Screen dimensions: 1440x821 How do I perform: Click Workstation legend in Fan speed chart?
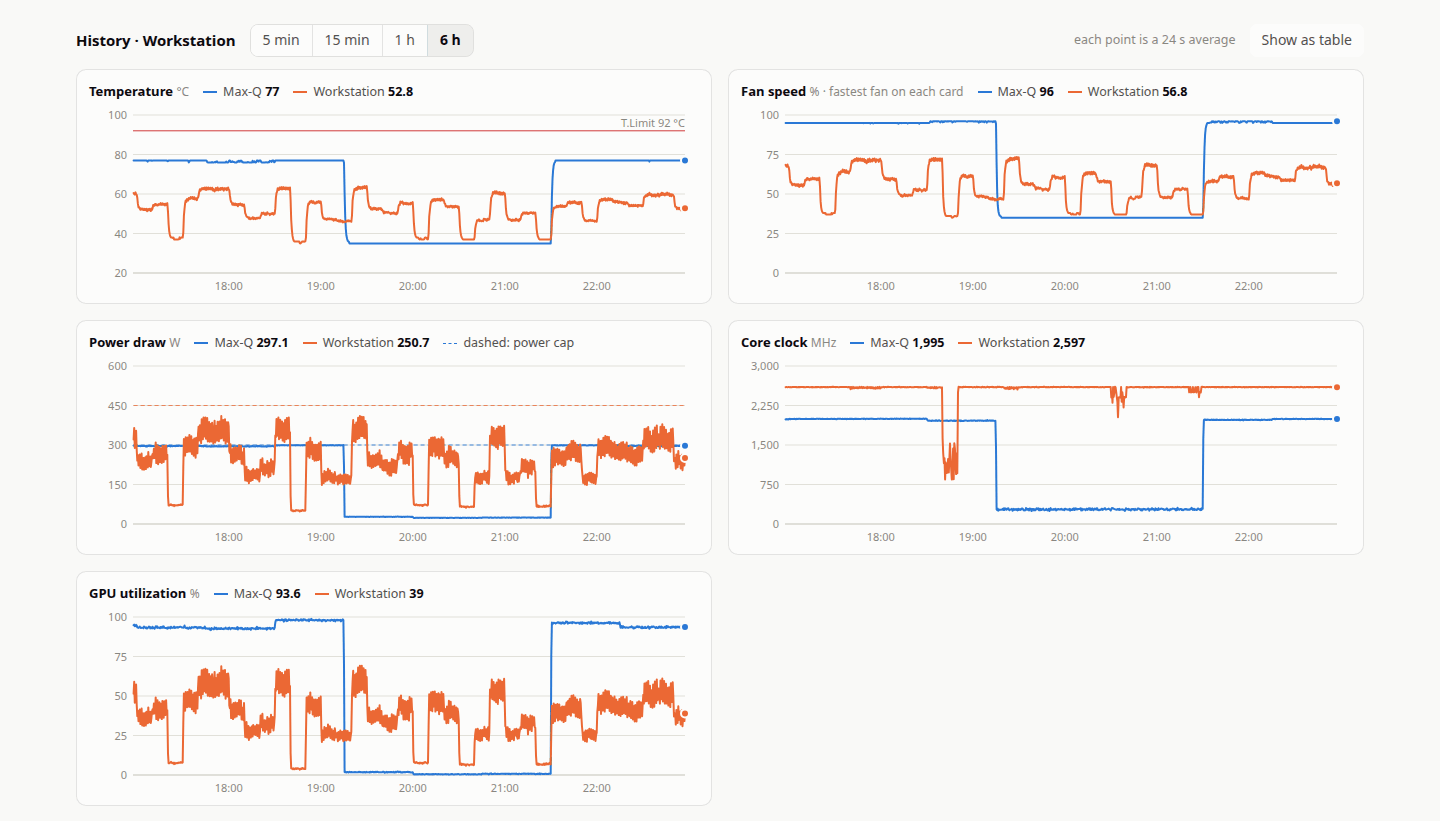coord(1127,91)
